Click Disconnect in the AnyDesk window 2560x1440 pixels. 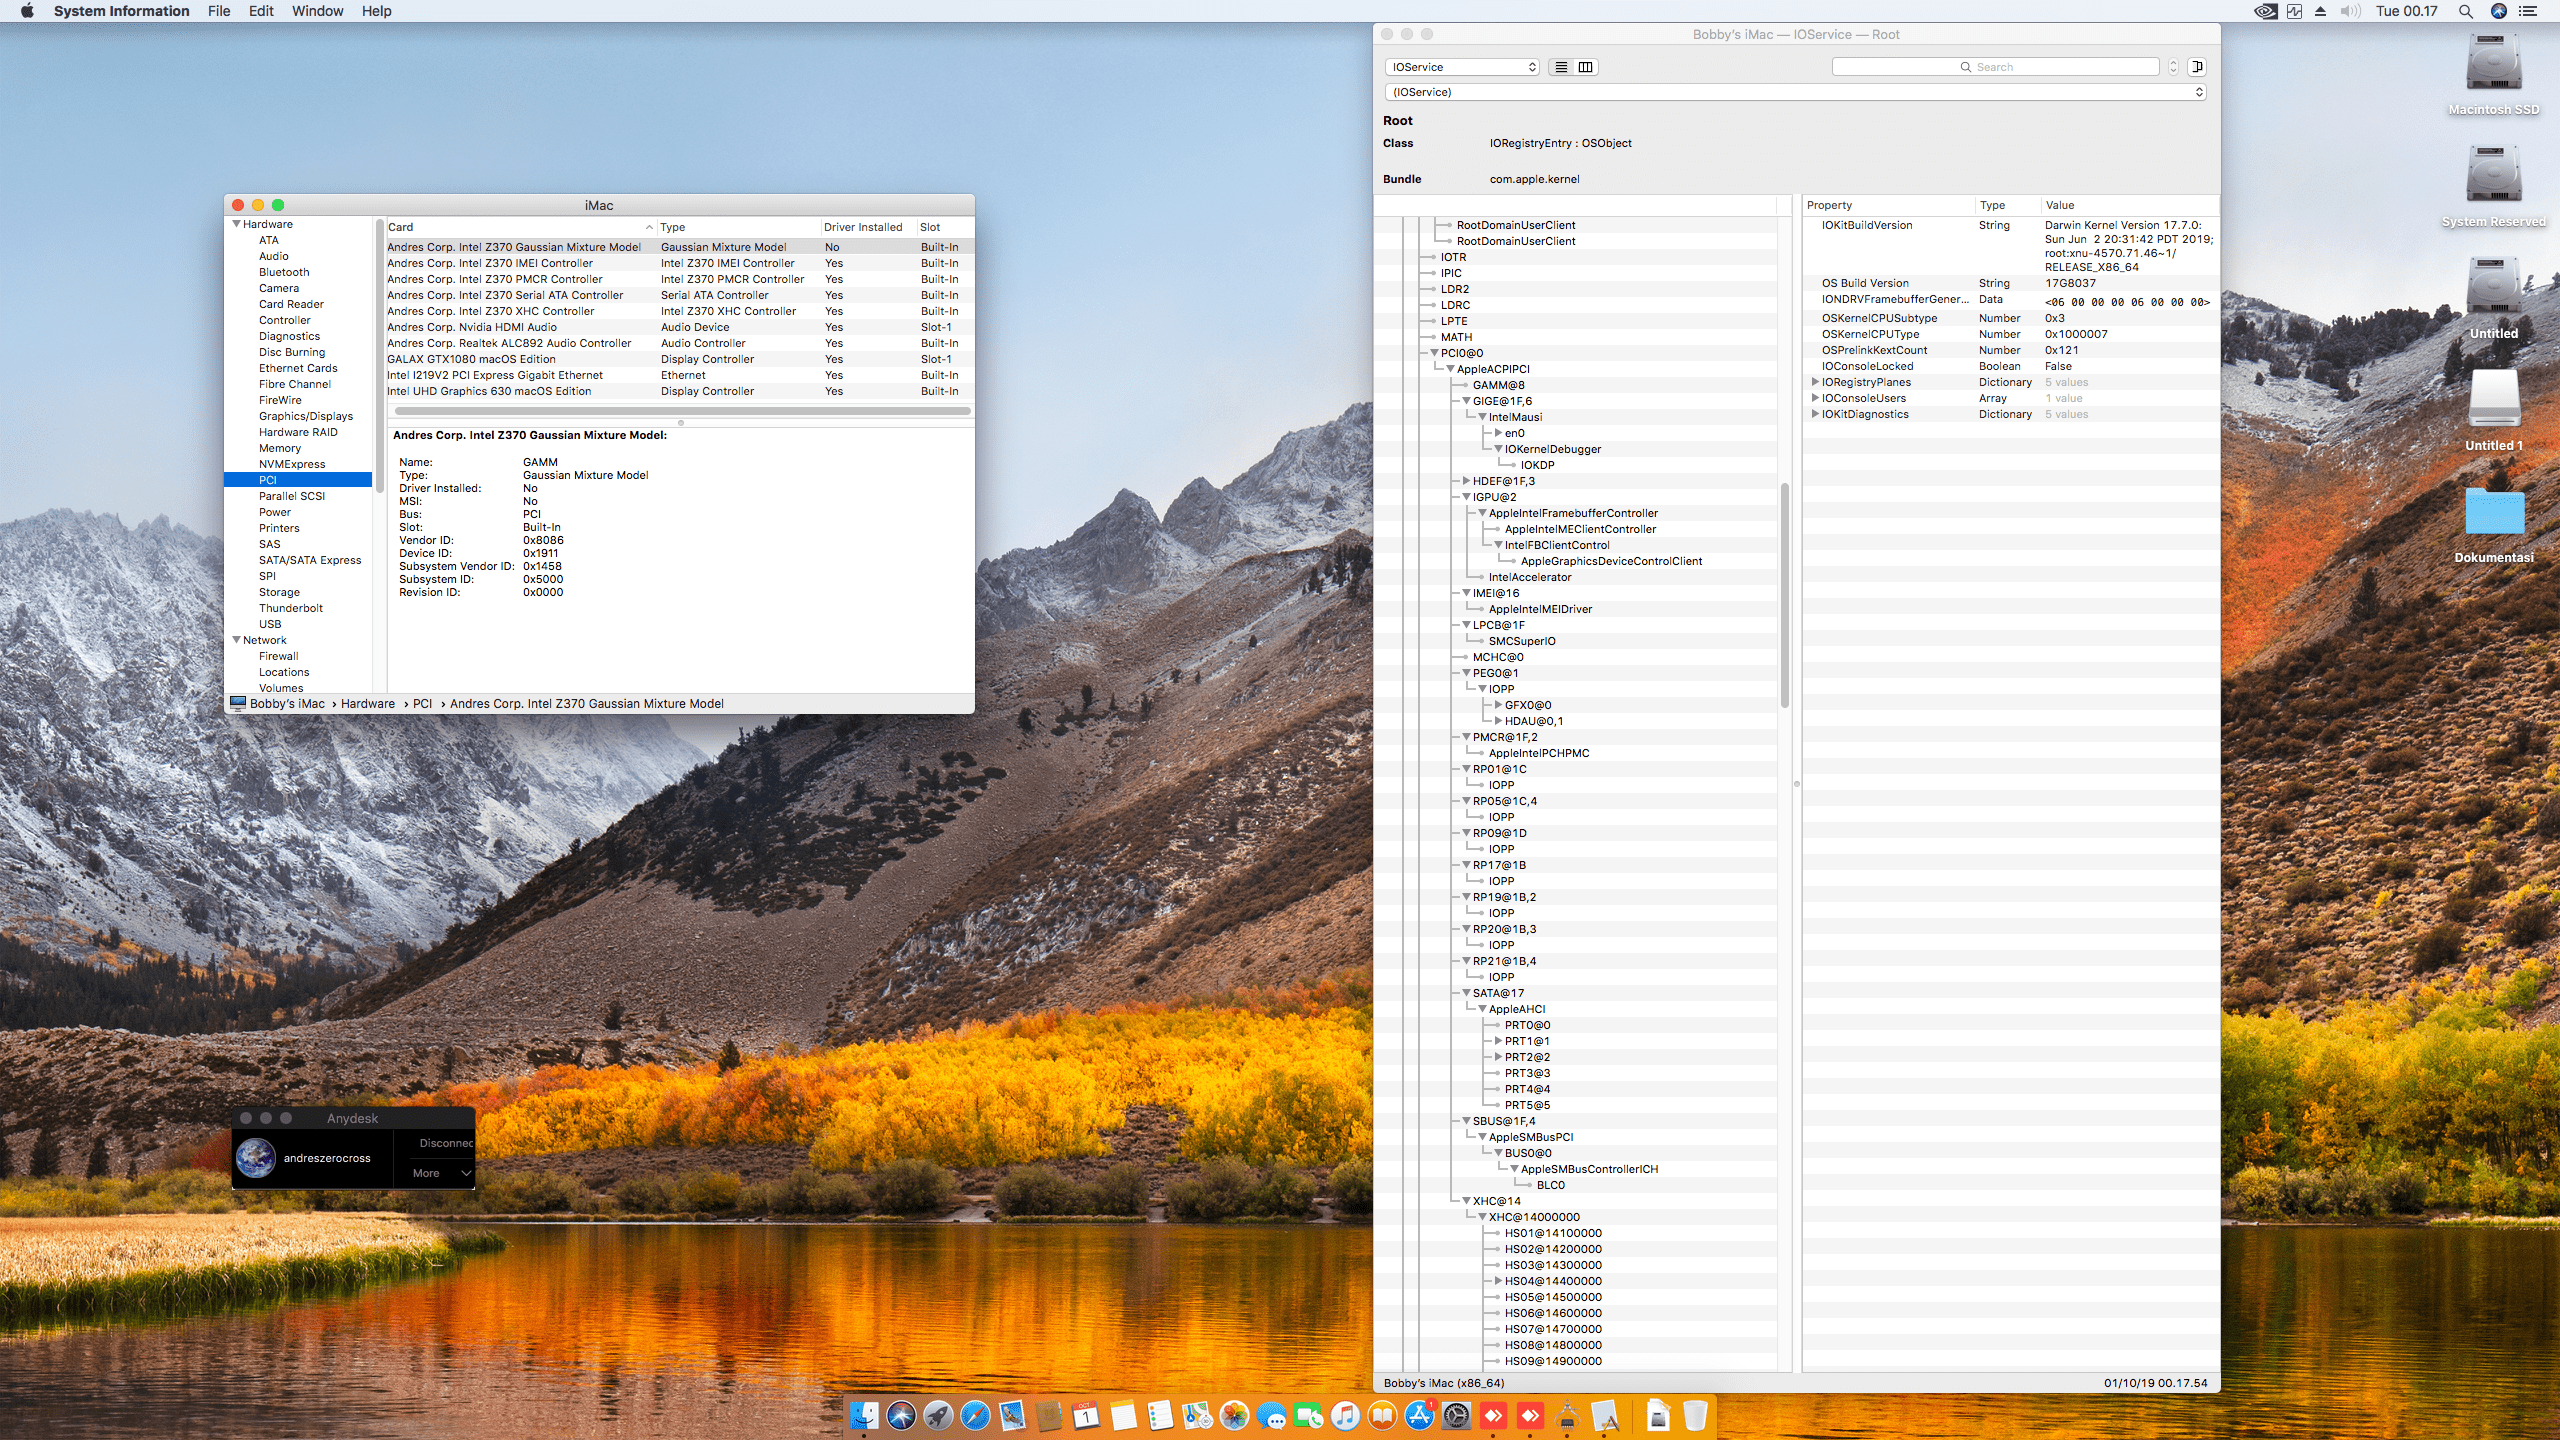coord(446,1143)
